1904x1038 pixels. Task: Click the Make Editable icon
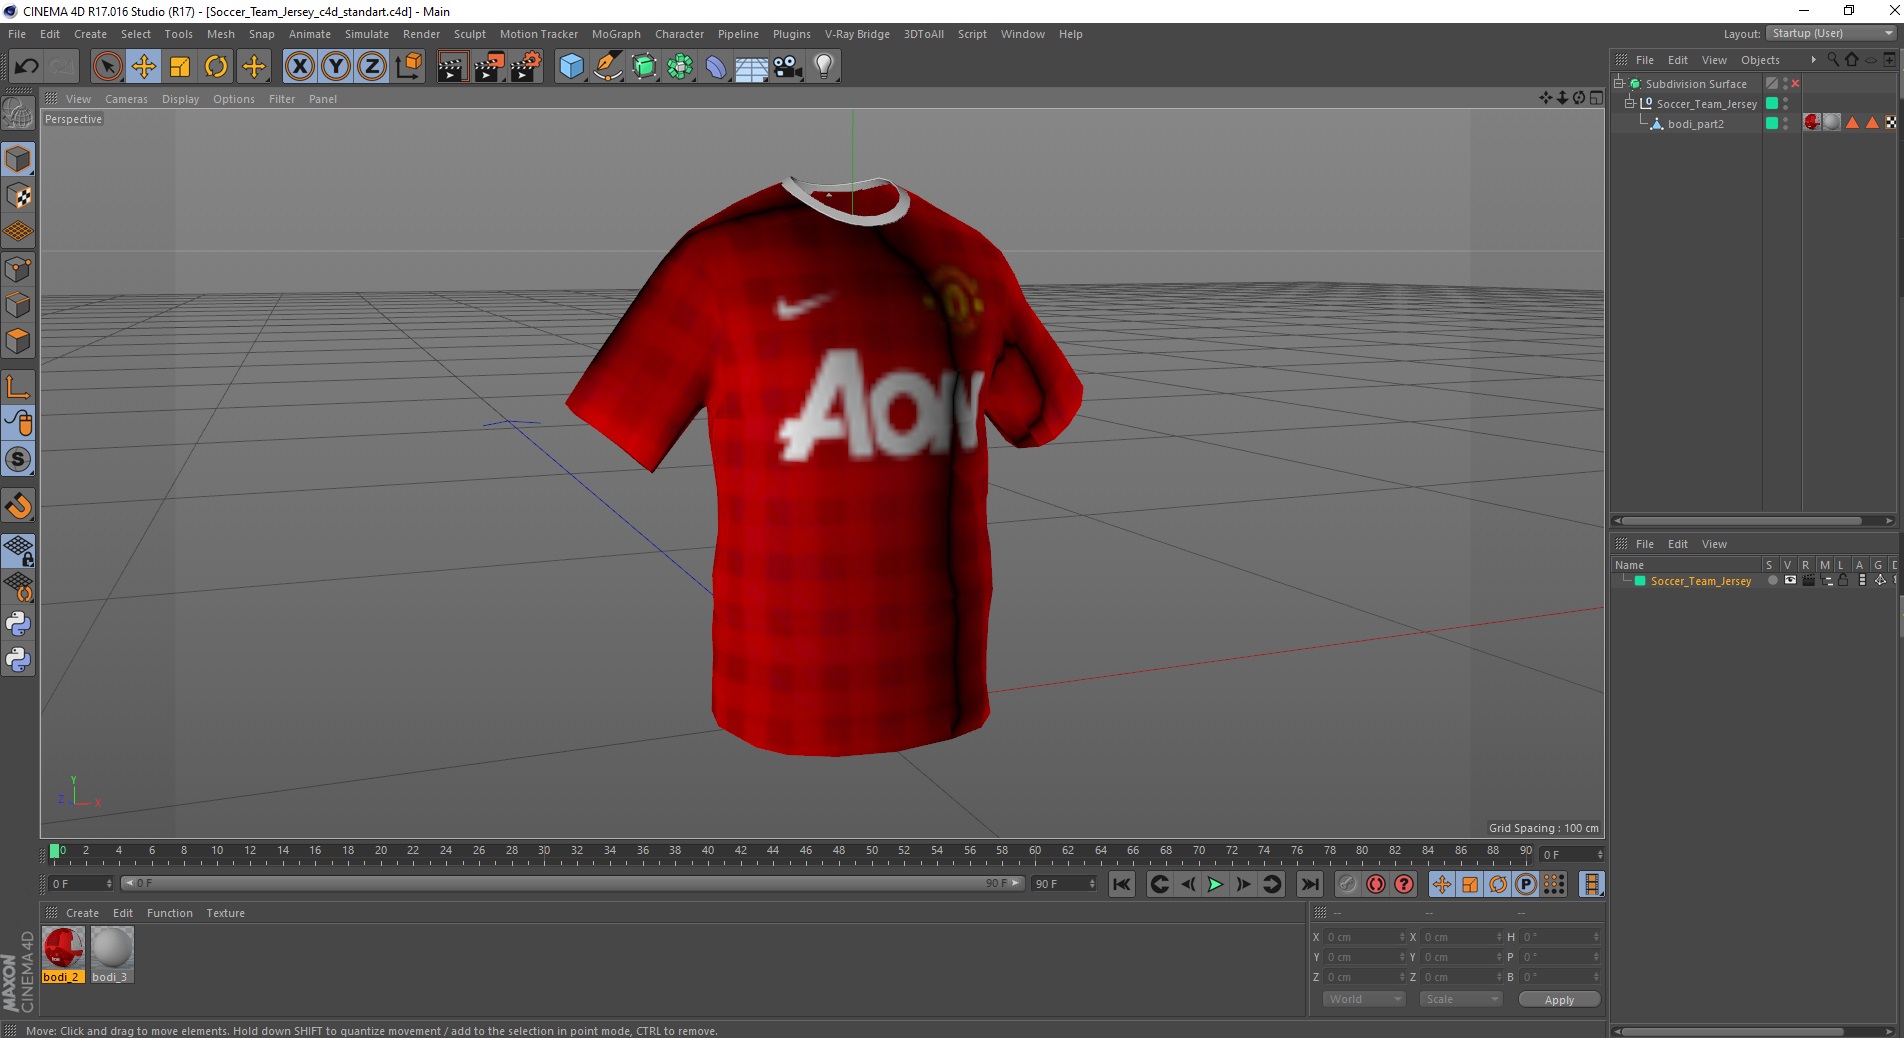click(x=18, y=114)
